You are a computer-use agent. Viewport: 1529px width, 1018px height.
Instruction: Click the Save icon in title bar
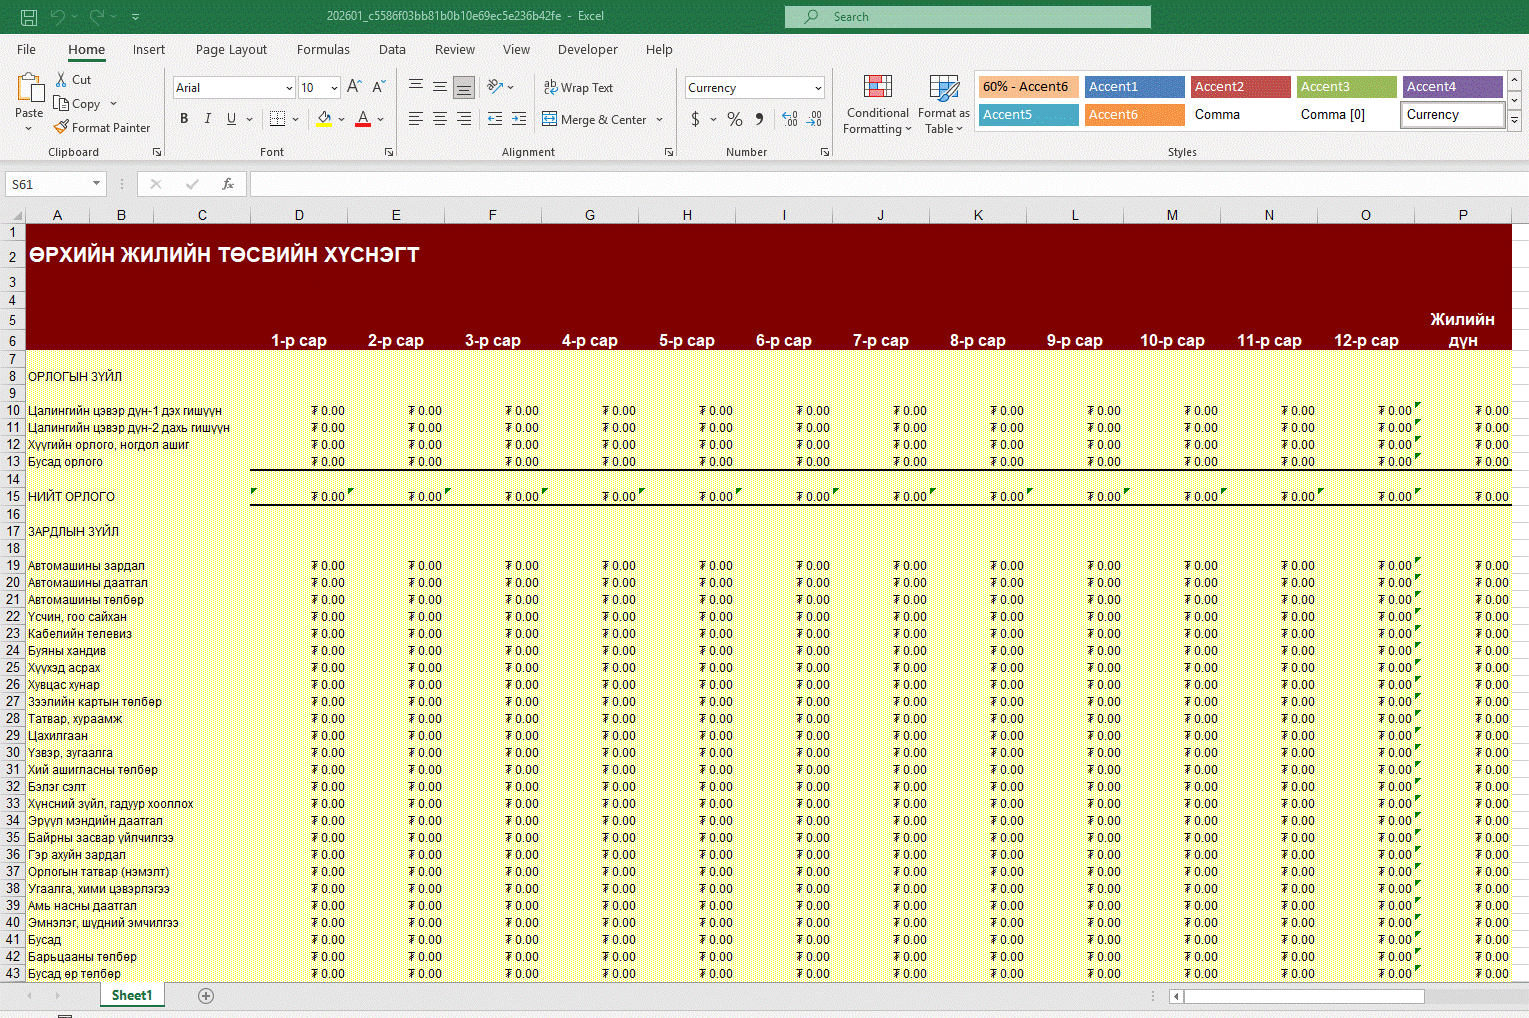29,17
